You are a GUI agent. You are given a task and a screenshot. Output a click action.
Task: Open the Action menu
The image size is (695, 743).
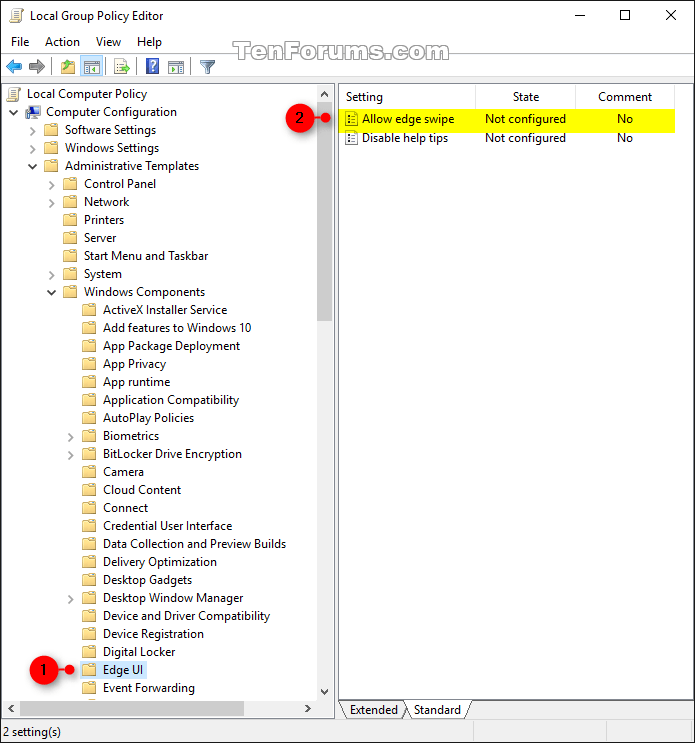62,42
